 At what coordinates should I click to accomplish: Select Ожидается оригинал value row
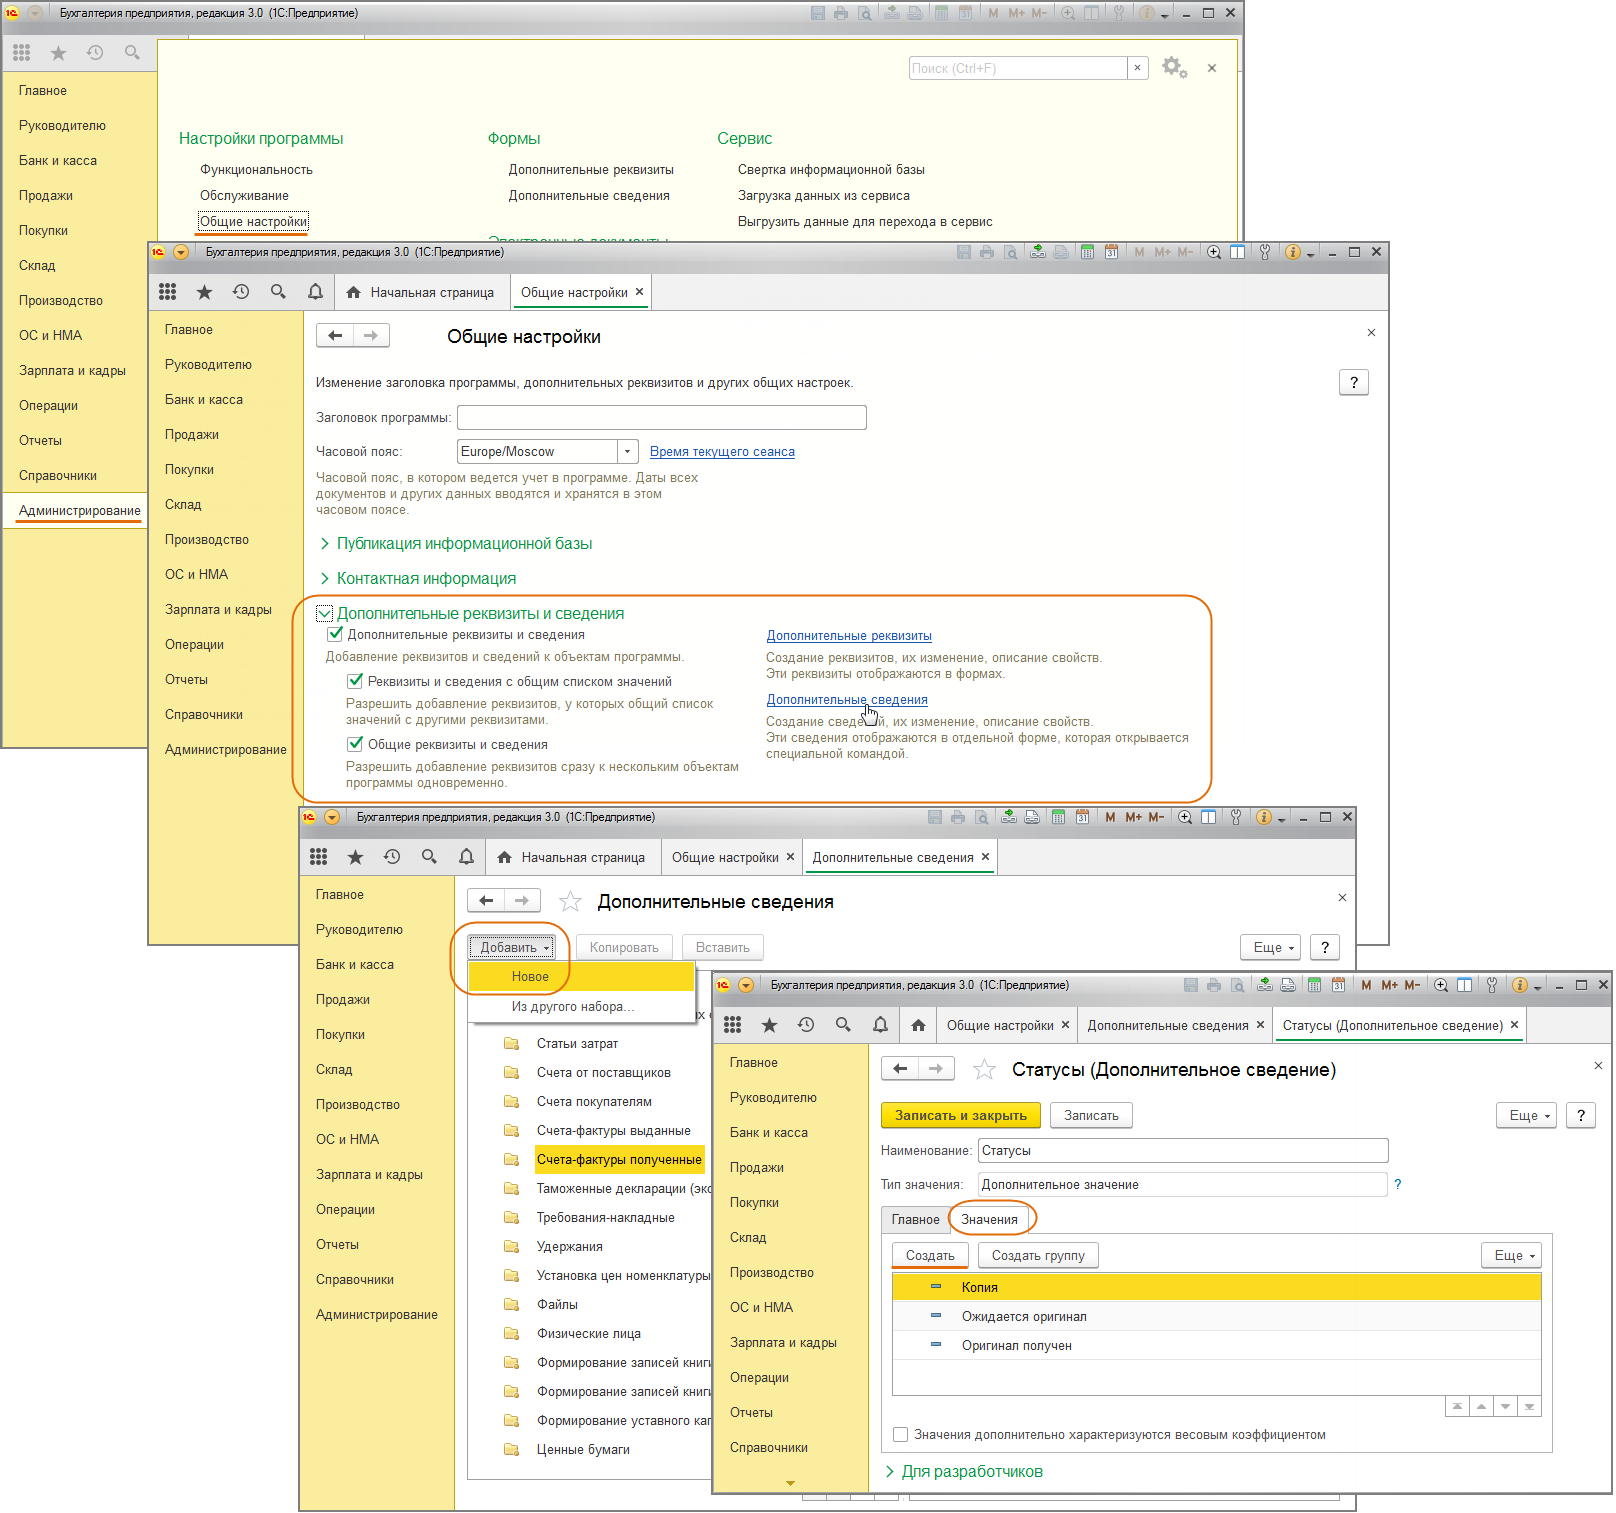pyautogui.click(x=1216, y=1316)
